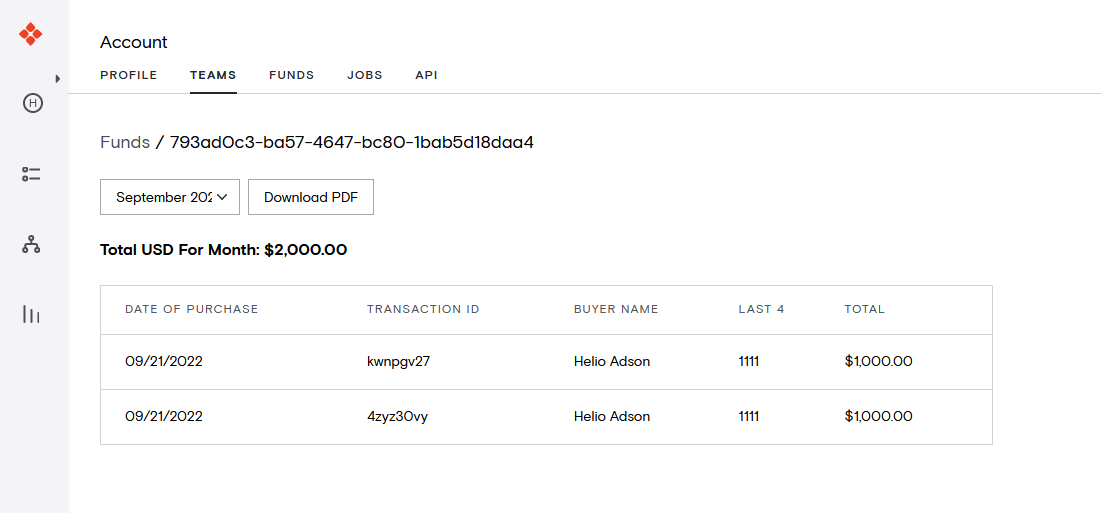This screenshot has height=513, width=1101.
Task: Switch to the Profile tab
Action: tap(128, 75)
